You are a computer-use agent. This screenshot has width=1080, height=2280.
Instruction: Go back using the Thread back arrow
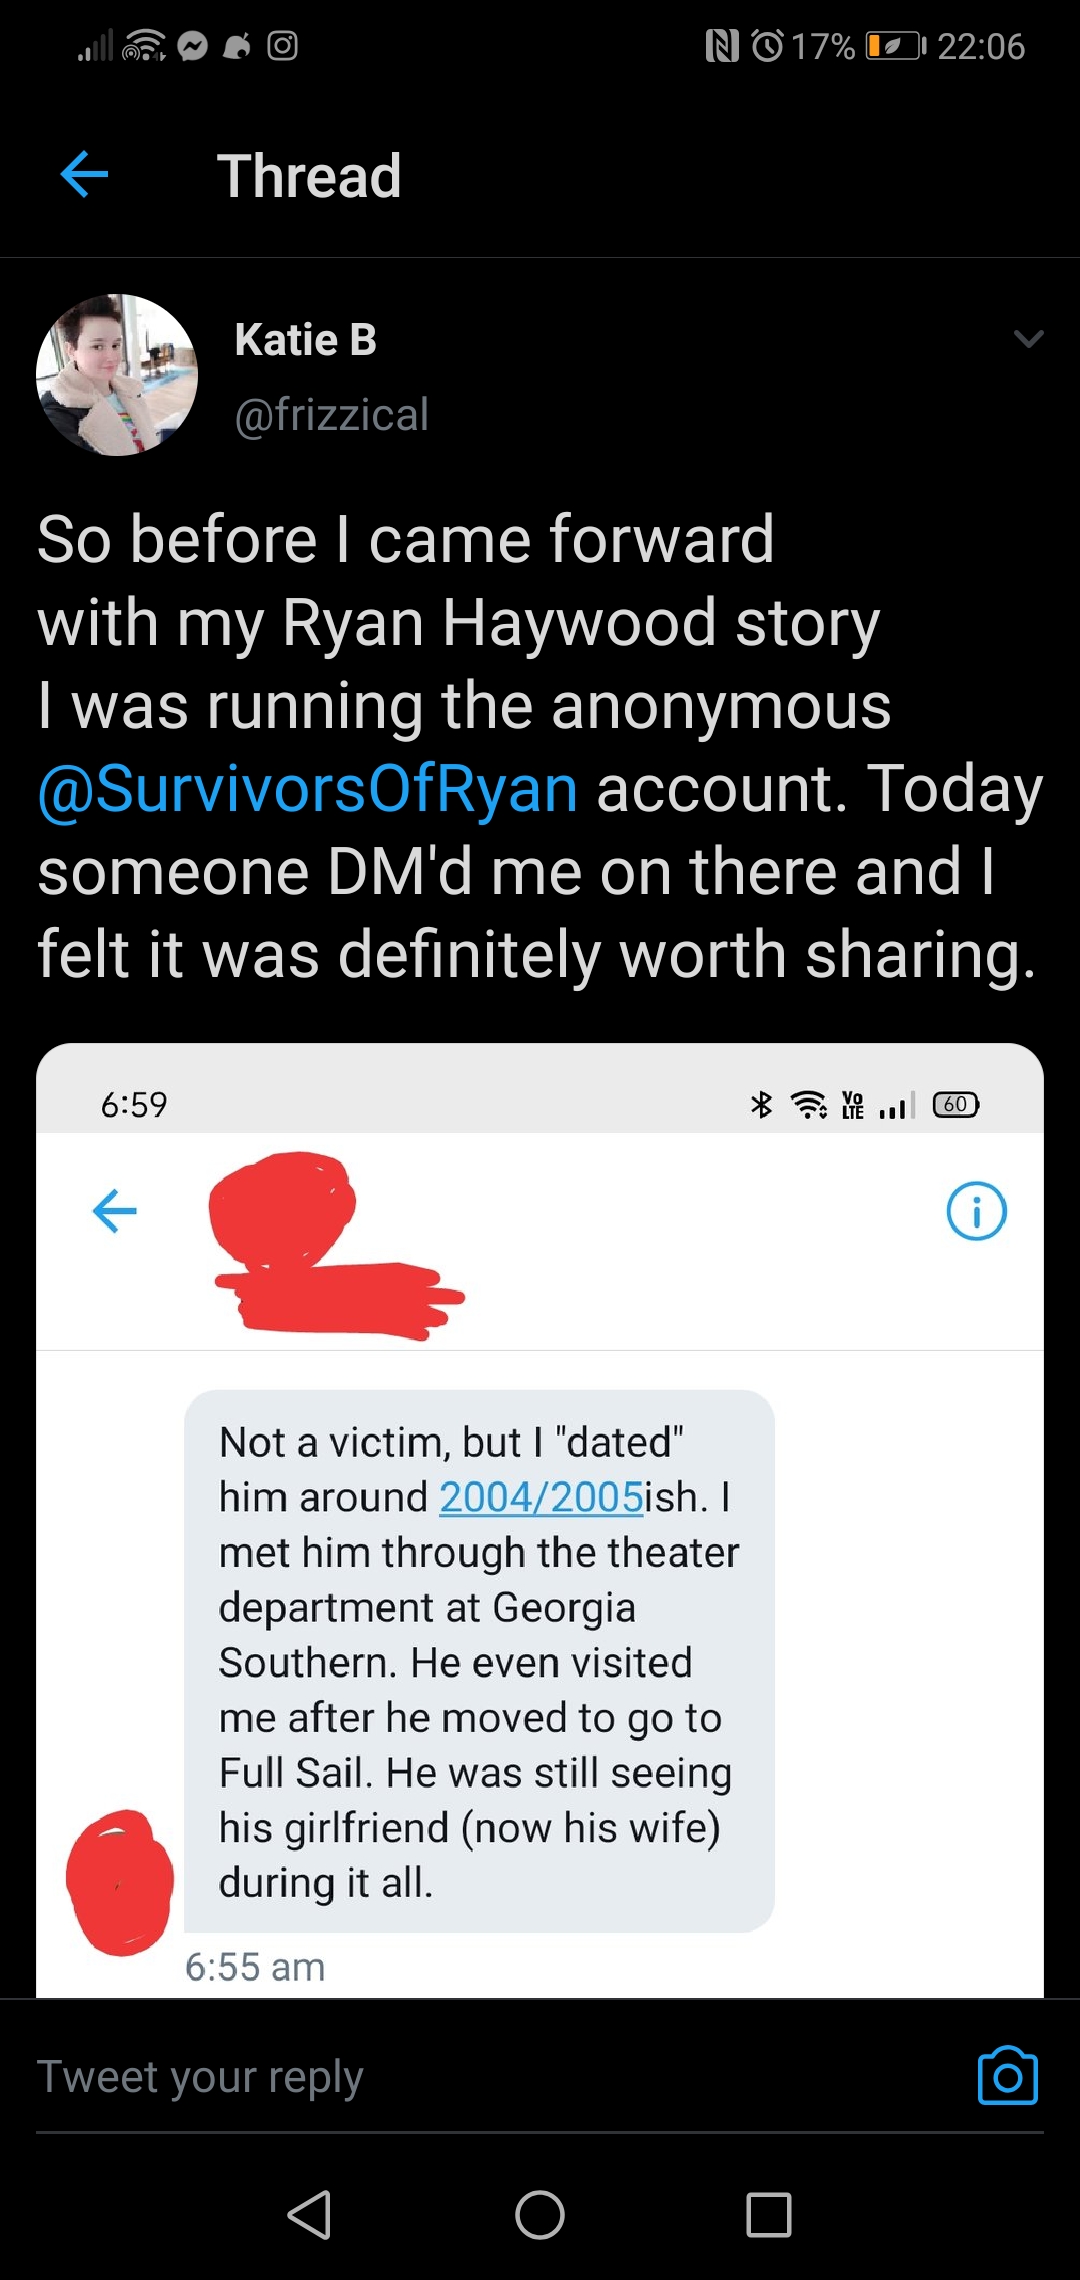pyautogui.click(x=85, y=175)
